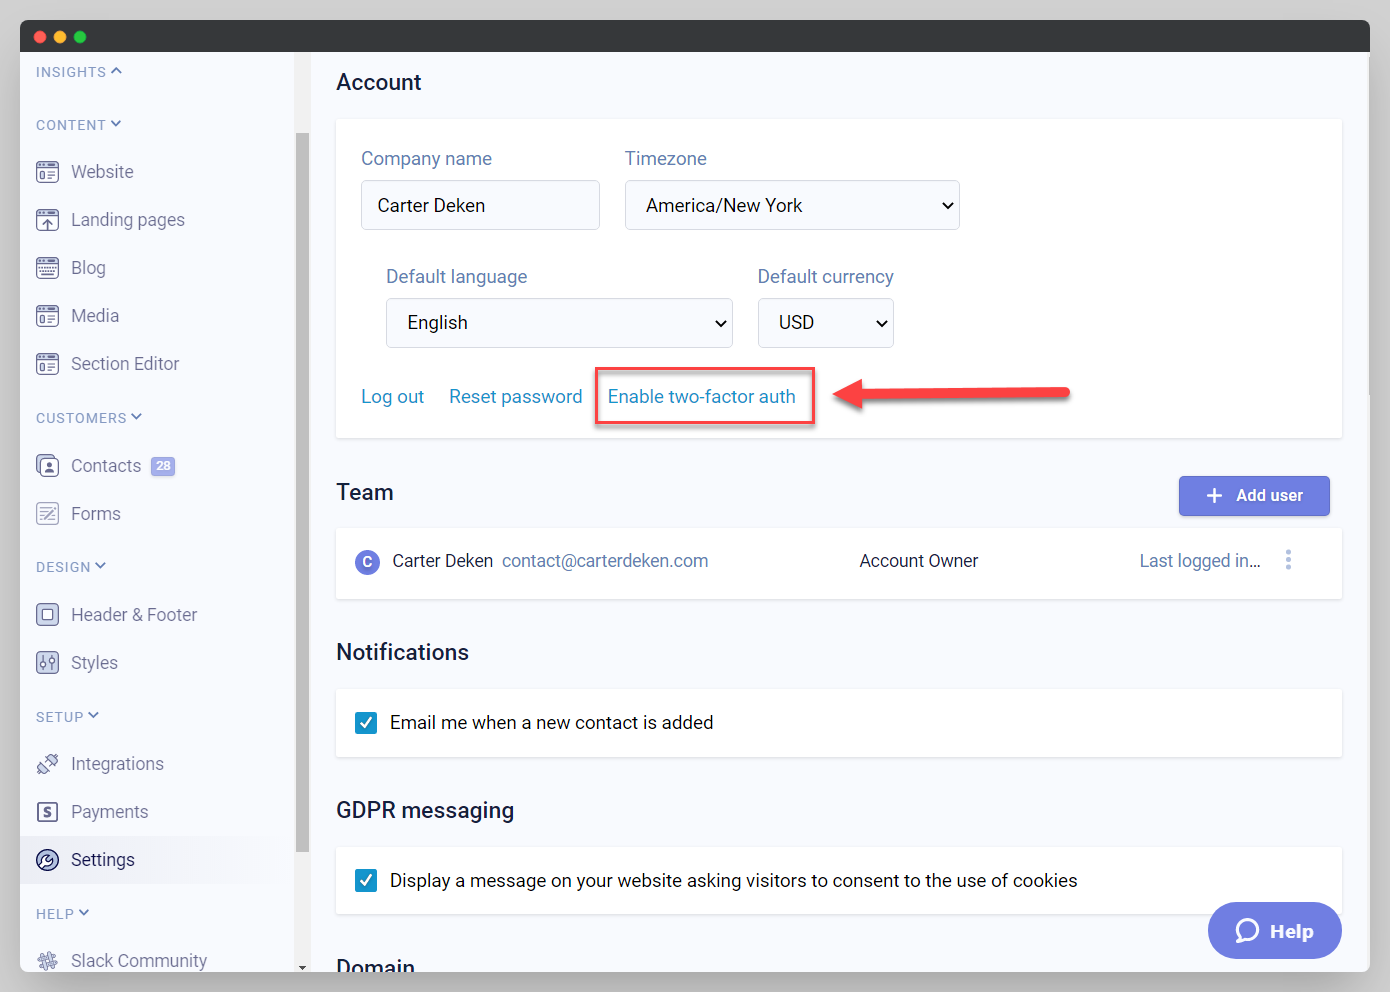1390x992 pixels.
Task: Go to Contacts in the sidebar
Action: [x=105, y=465]
